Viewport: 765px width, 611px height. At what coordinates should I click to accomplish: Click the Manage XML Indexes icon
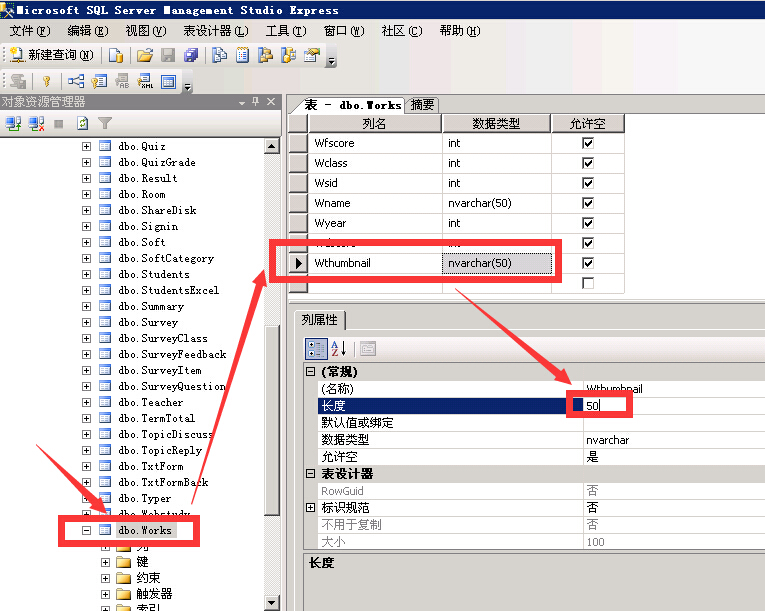[x=145, y=81]
